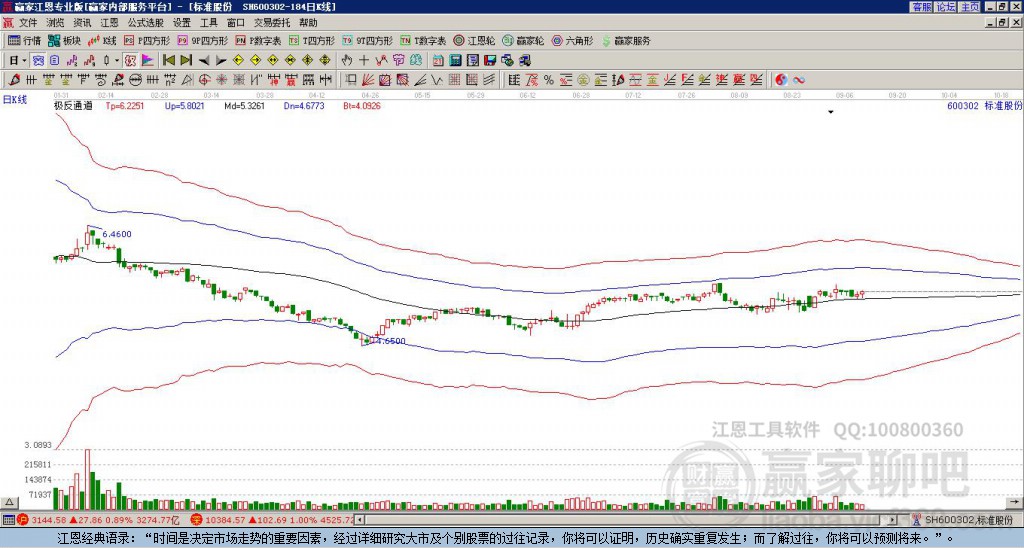Open the 六角形 hexagon chart tool
1024x548 pixels.
(572, 40)
